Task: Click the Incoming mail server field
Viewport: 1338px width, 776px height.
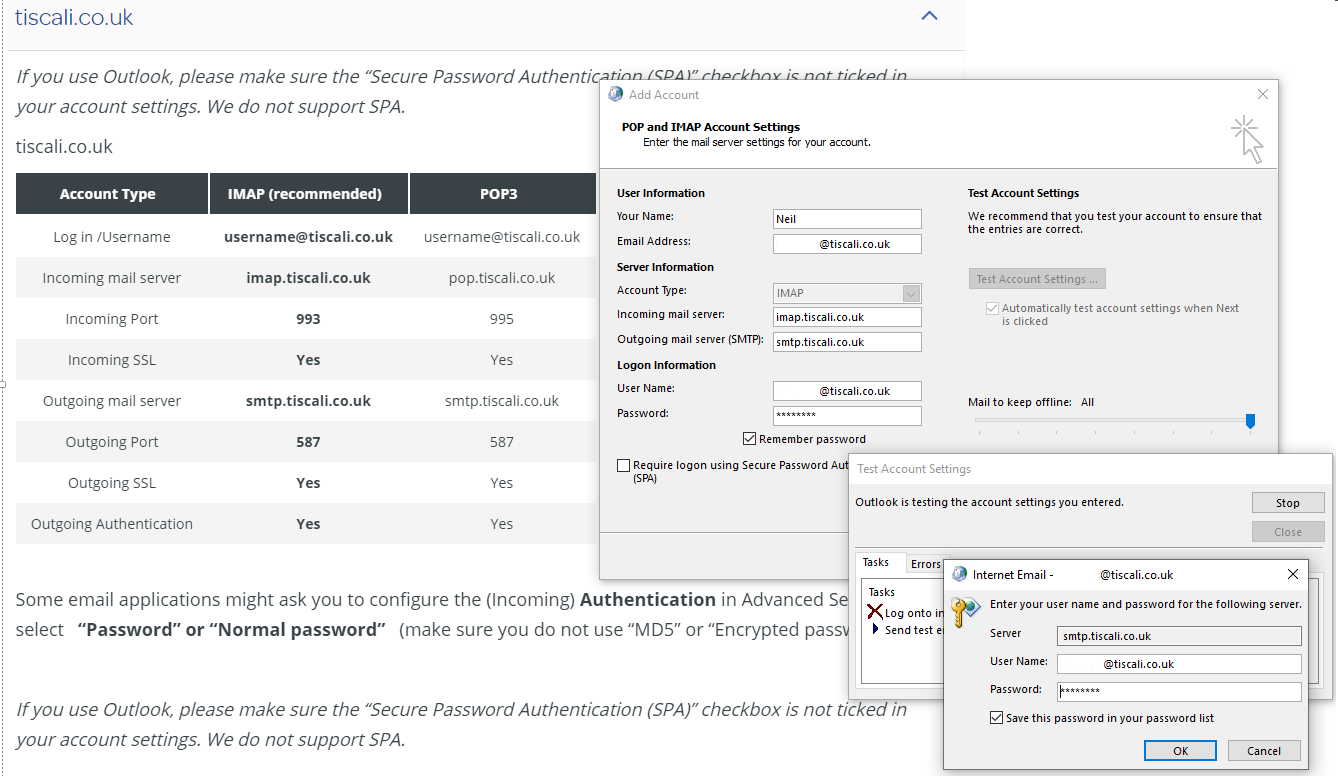Action: click(846, 317)
